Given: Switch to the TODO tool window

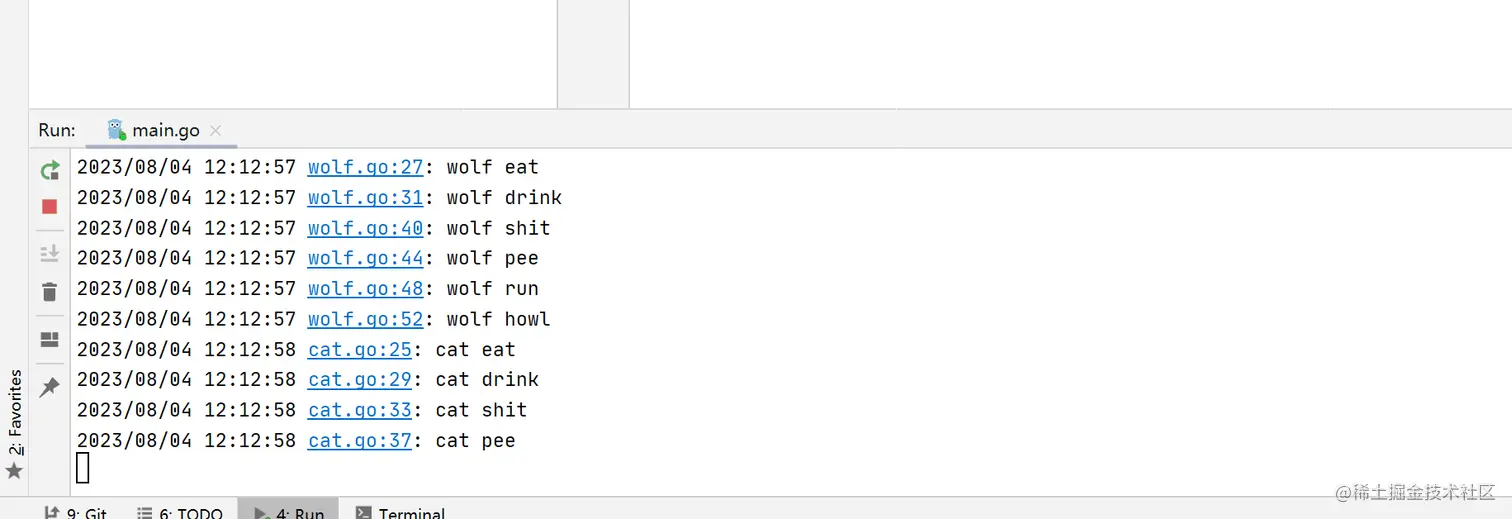Looking at the screenshot, I should pyautogui.click(x=180, y=512).
